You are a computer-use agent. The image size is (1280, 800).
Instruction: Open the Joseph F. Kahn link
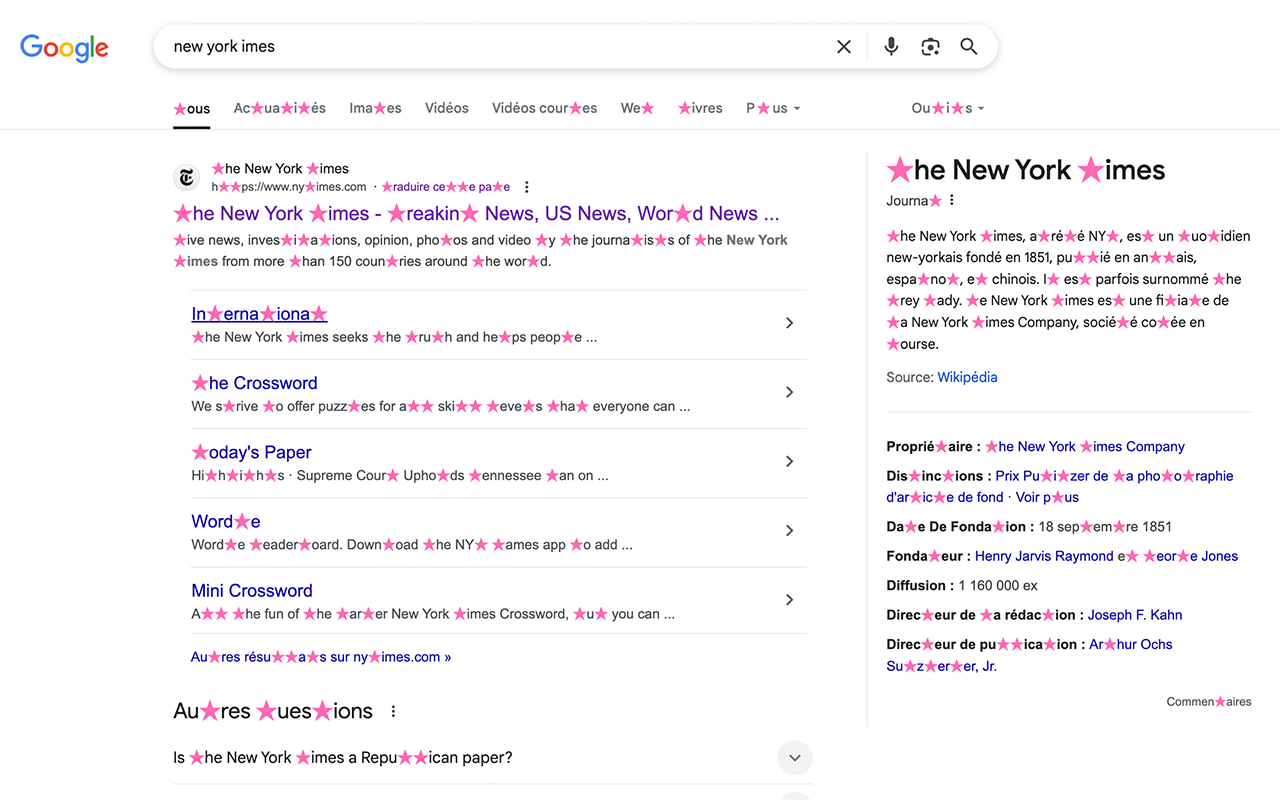1135,615
